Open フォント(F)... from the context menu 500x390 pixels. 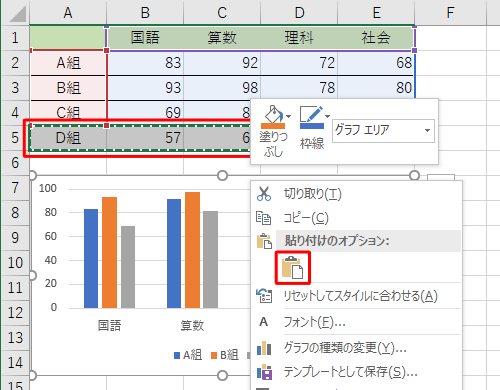pyautogui.click(x=357, y=322)
